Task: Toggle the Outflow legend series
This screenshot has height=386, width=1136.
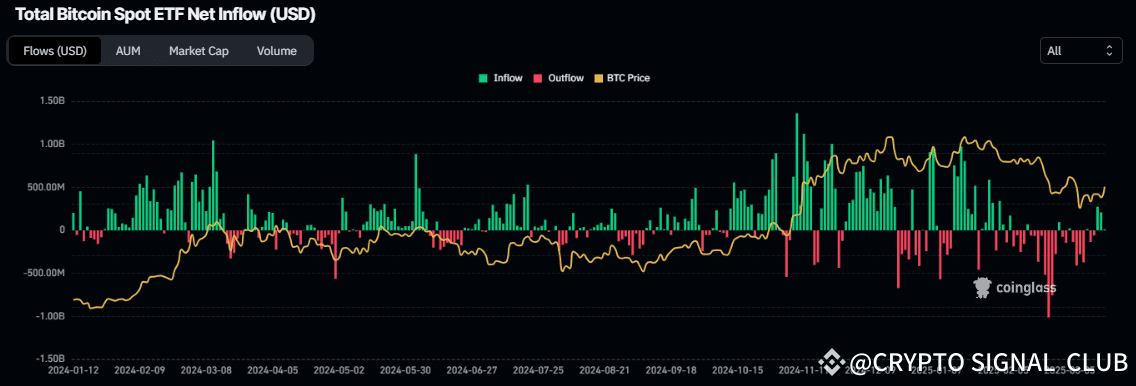Action: click(x=559, y=77)
